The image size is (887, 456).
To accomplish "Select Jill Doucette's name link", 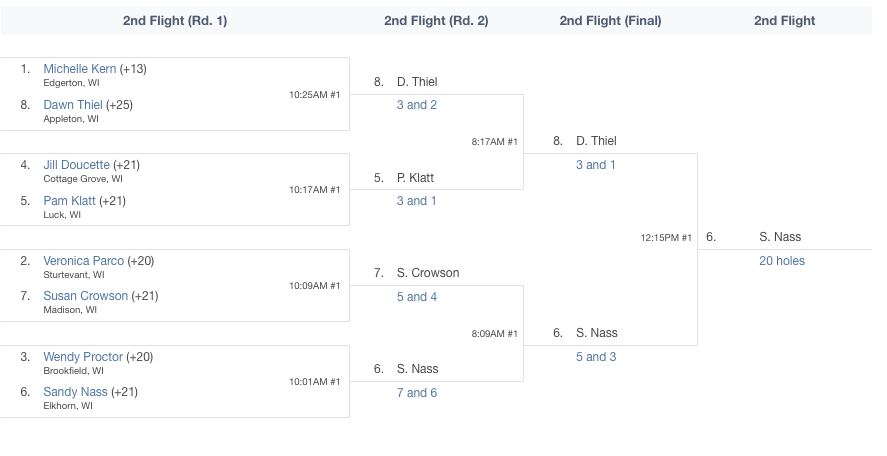I will [x=76, y=165].
